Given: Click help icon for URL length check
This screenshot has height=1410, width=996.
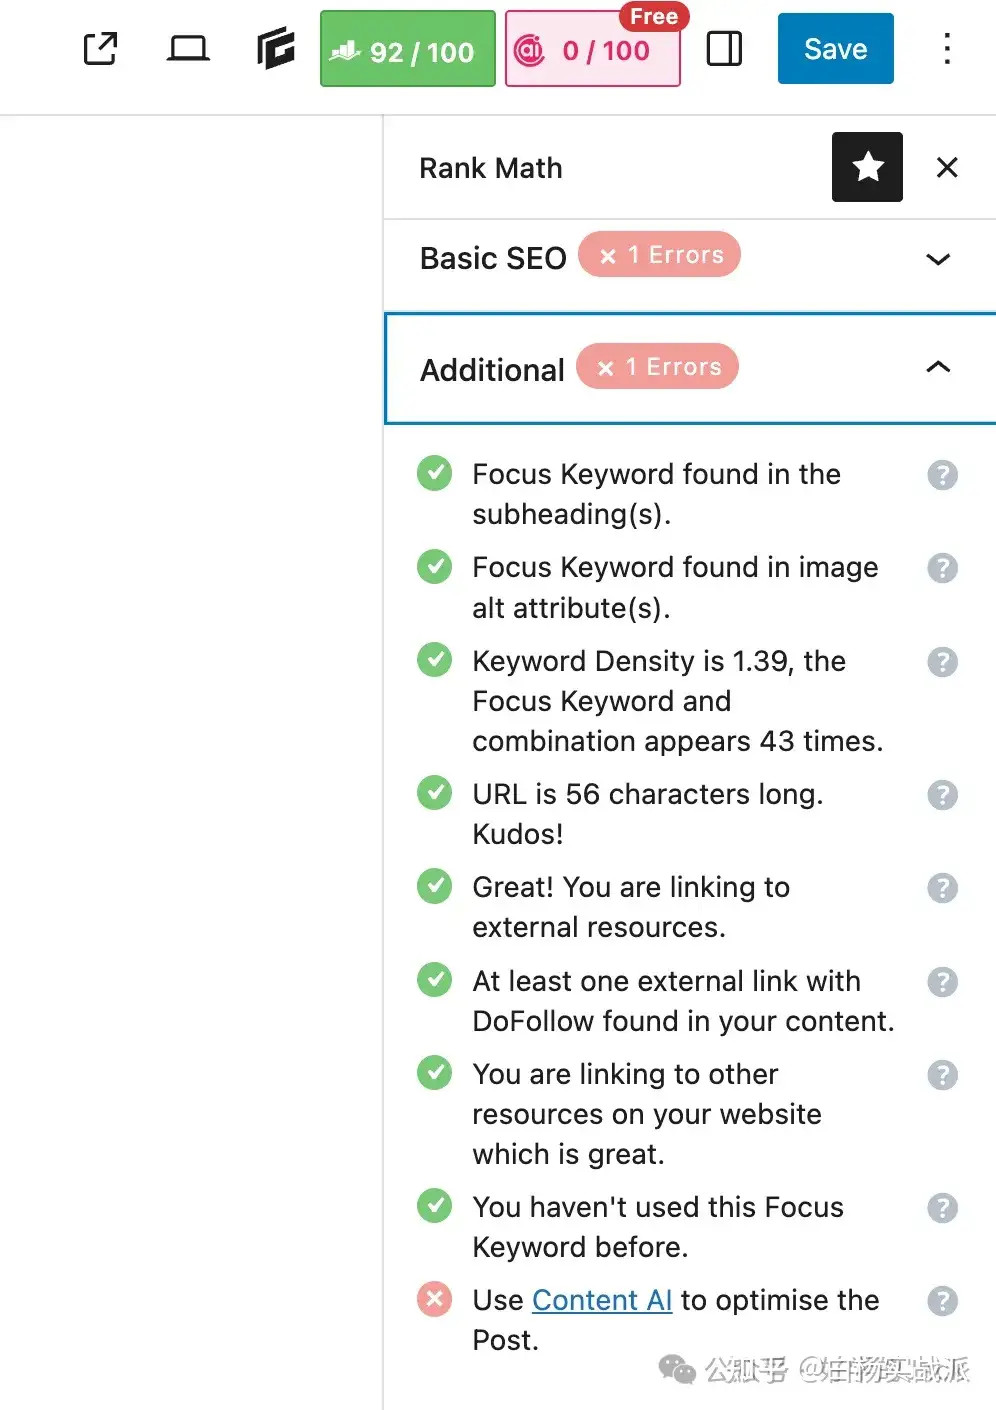Looking at the screenshot, I should click(942, 795).
